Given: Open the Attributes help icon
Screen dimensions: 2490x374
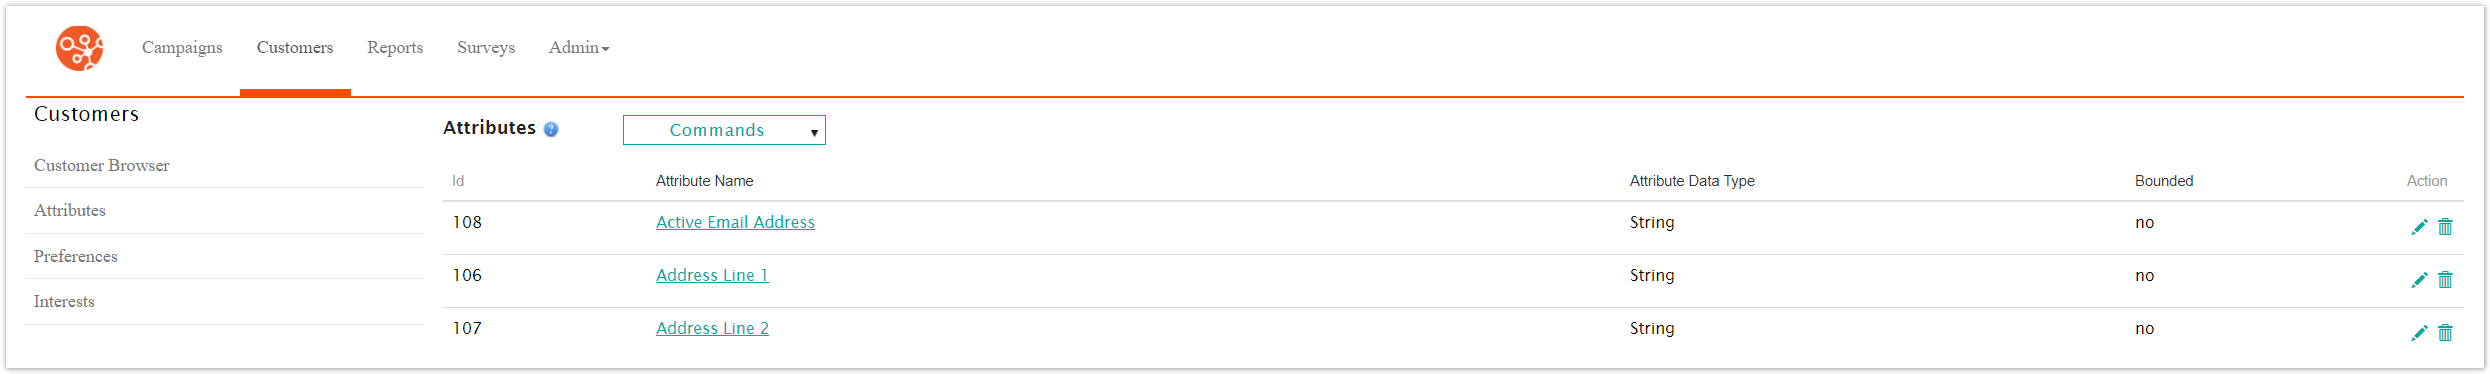Looking at the screenshot, I should point(551,129).
